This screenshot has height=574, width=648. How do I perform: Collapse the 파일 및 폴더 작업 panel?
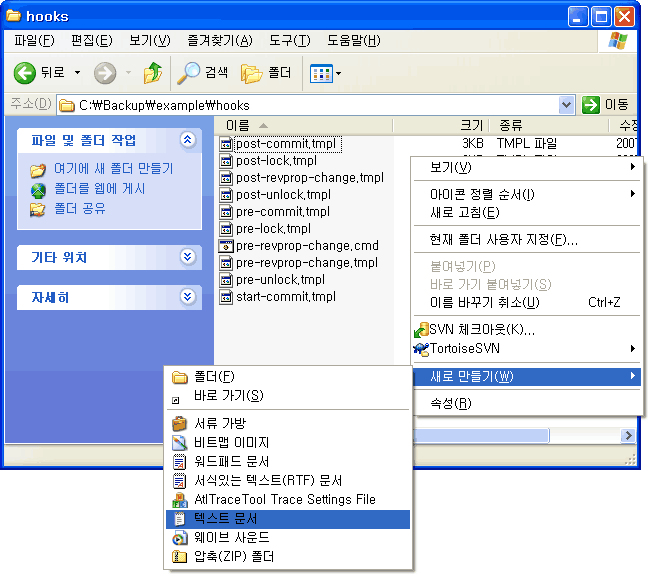(187, 140)
